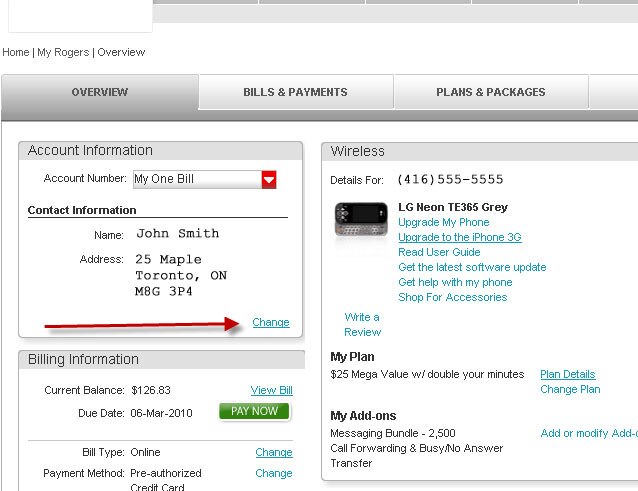Select the Overview tab

point(100,92)
